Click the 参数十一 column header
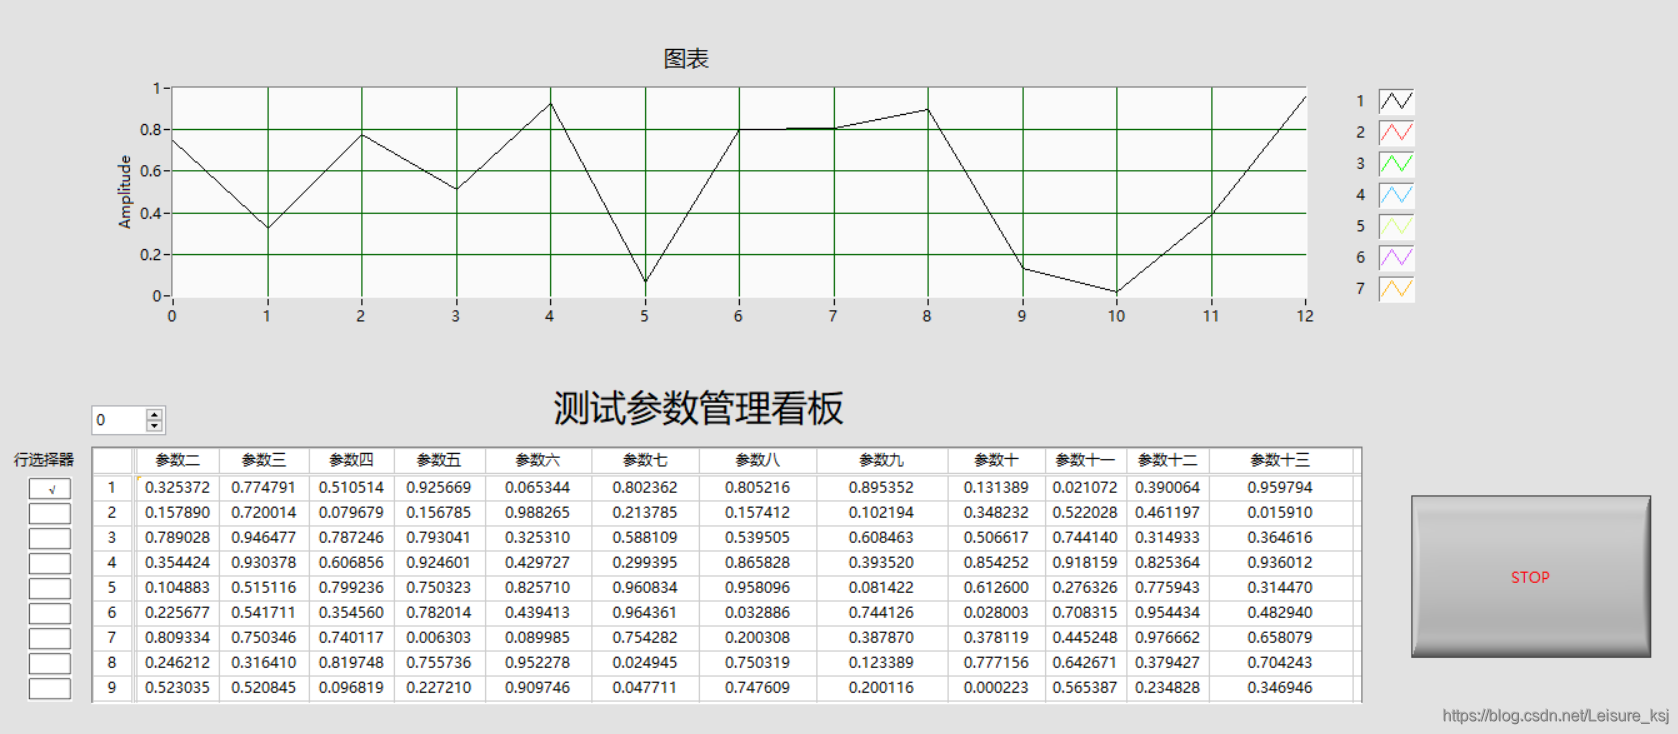1678x734 pixels. tap(1085, 460)
